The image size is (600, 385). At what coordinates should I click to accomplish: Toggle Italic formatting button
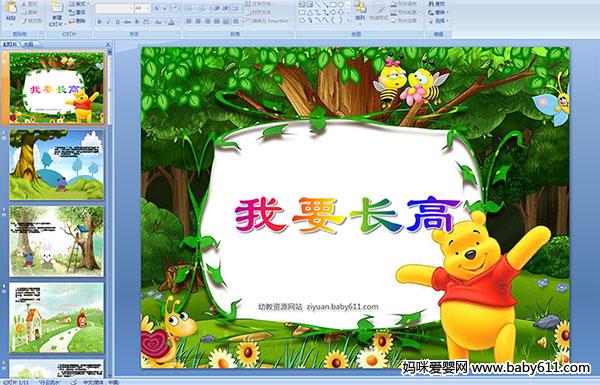point(108,22)
